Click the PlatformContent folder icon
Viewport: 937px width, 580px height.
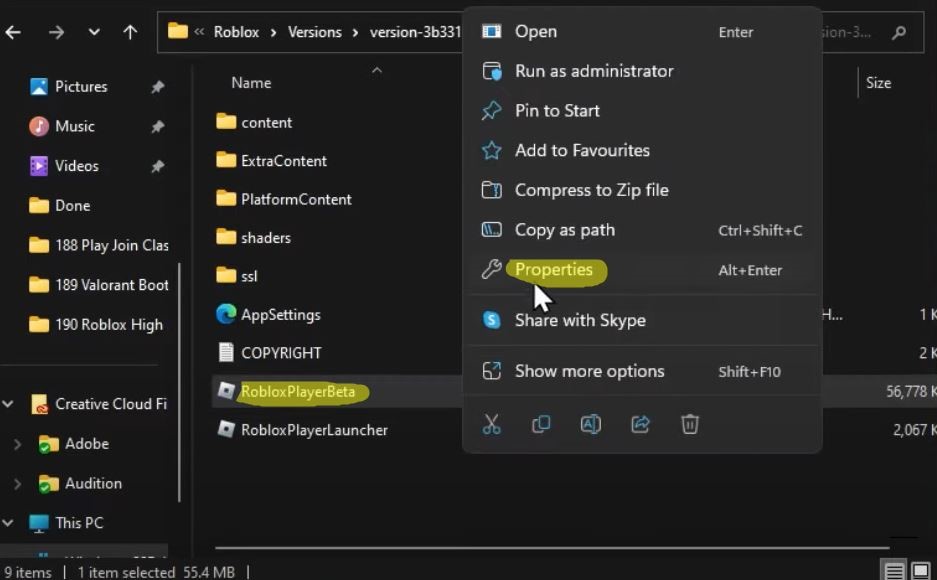(x=226, y=198)
